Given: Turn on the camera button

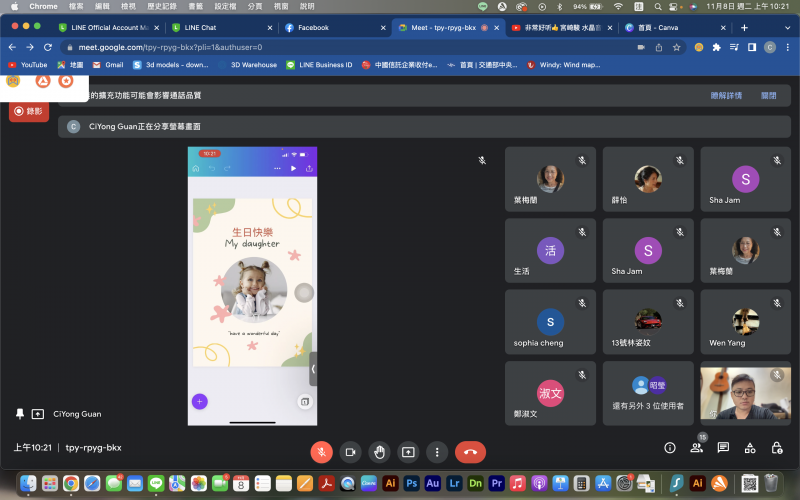Looking at the screenshot, I should [350, 452].
